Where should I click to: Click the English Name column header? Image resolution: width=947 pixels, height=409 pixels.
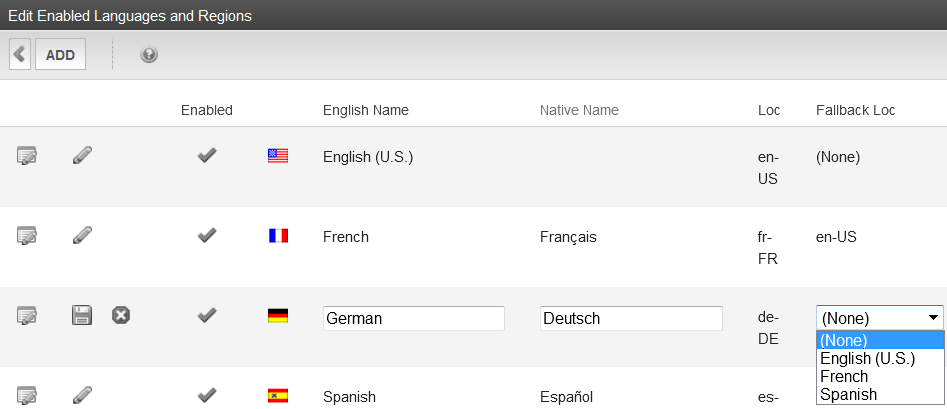[365, 111]
